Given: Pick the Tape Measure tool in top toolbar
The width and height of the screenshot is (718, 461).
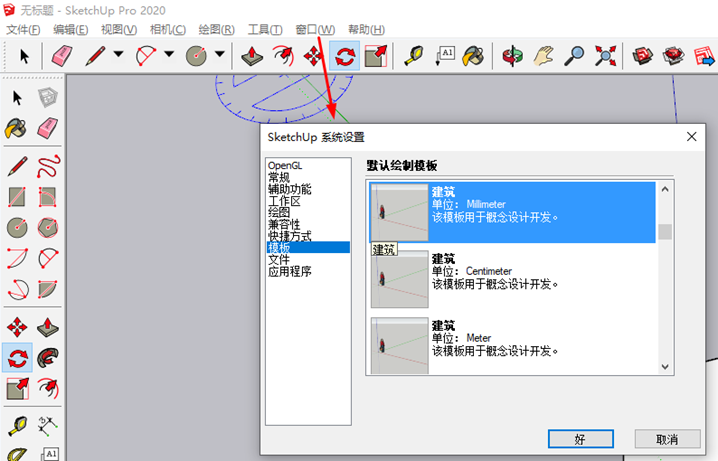Looking at the screenshot, I should (x=414, y=56).
